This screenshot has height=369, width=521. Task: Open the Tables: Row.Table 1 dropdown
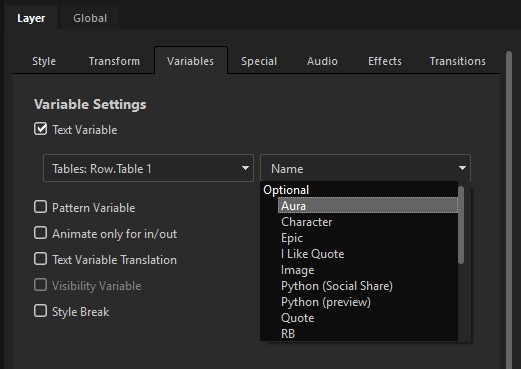tap(148, 168)
